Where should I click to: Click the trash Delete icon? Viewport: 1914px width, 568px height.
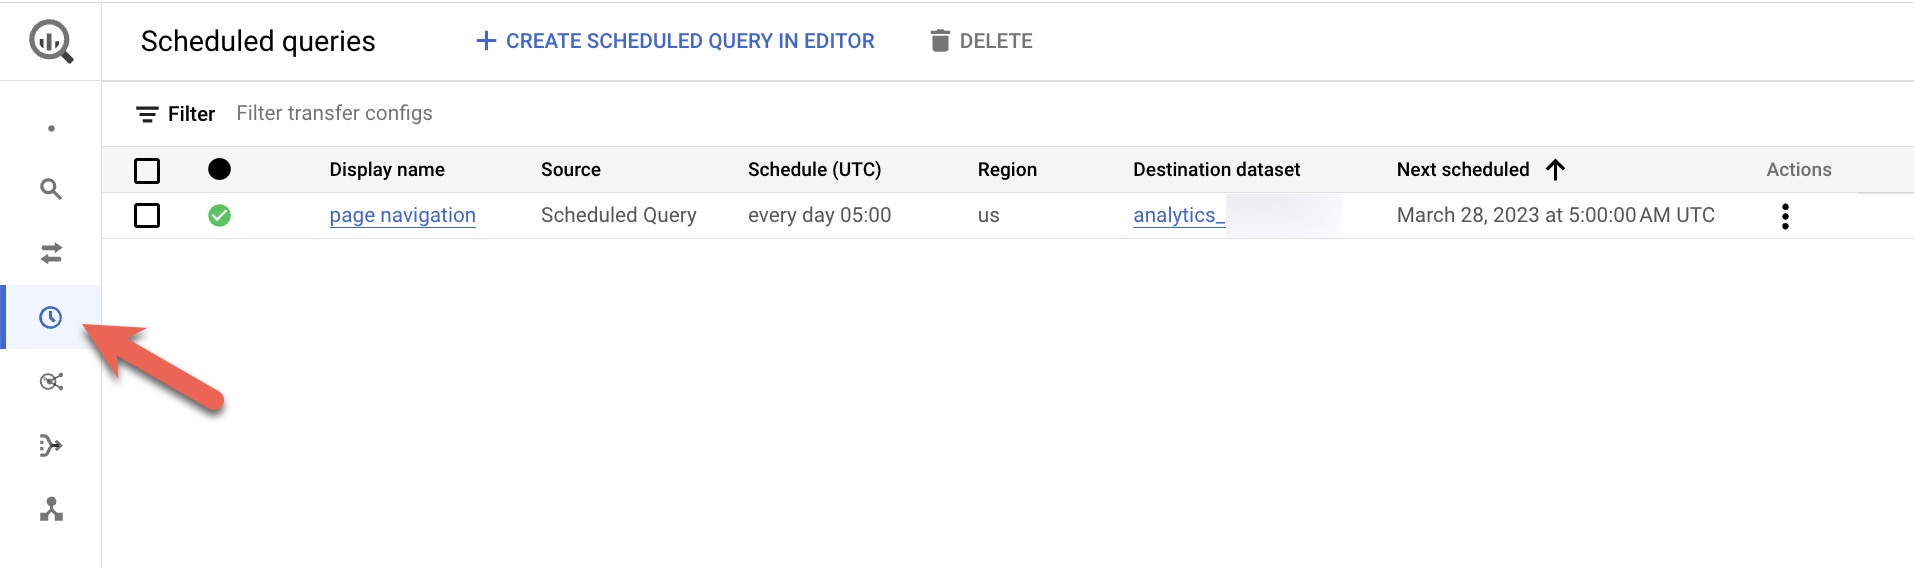pos(939,41)
